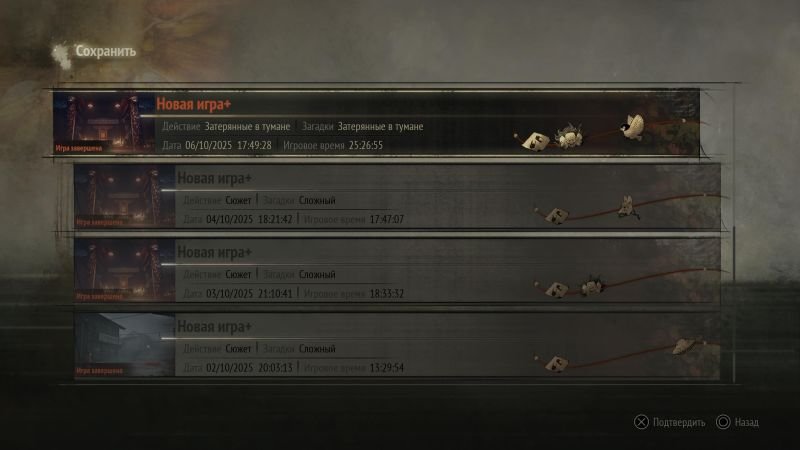Viewport: 800px width, 450px height.
Task: Confirm with the Подтвердить label
Action: pyautogui.click(x=679, y=422)
